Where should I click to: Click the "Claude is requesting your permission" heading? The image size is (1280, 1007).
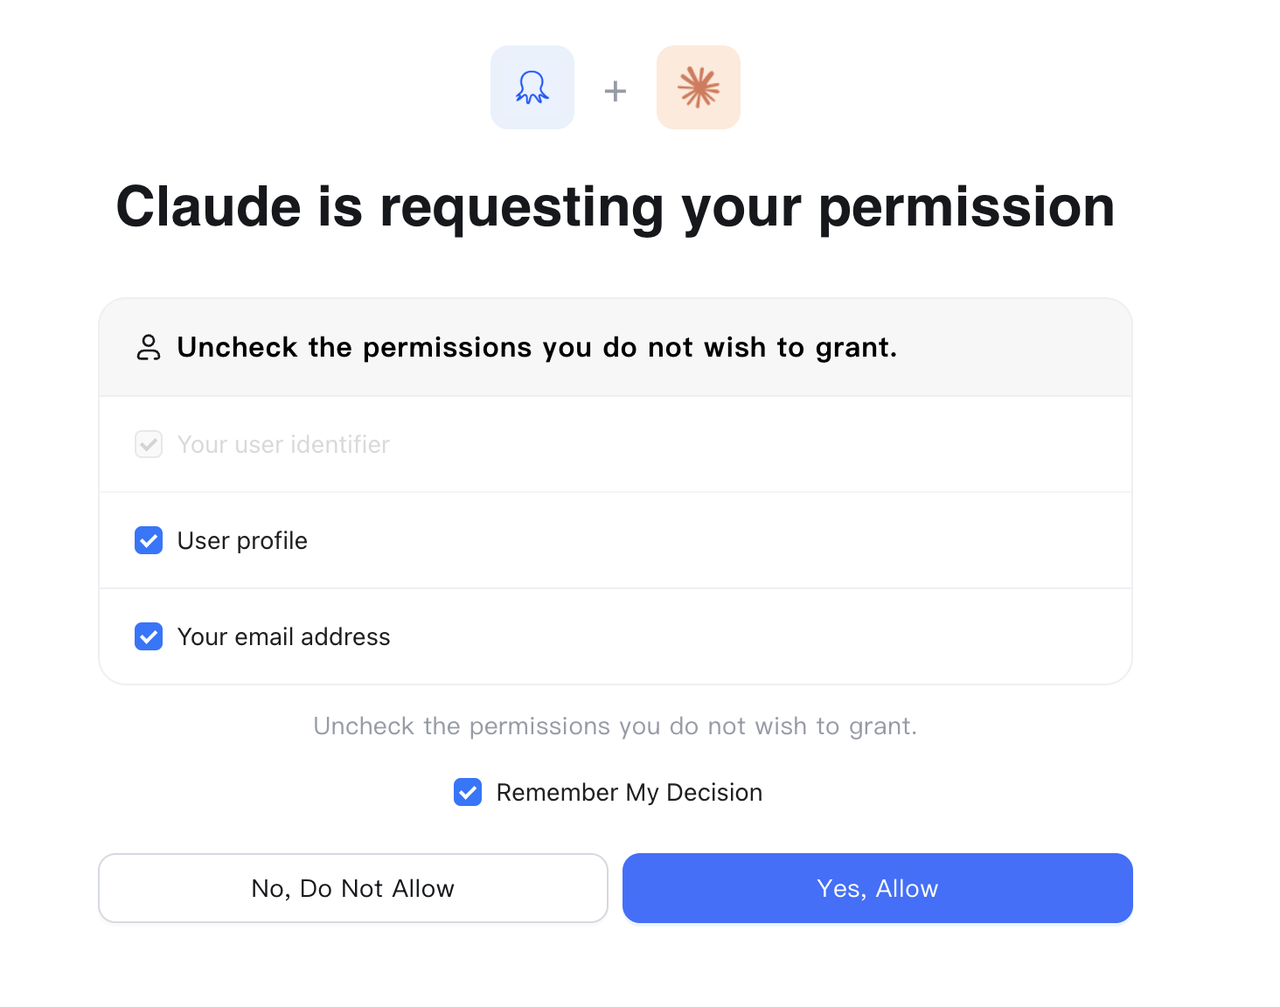point(615,207)
